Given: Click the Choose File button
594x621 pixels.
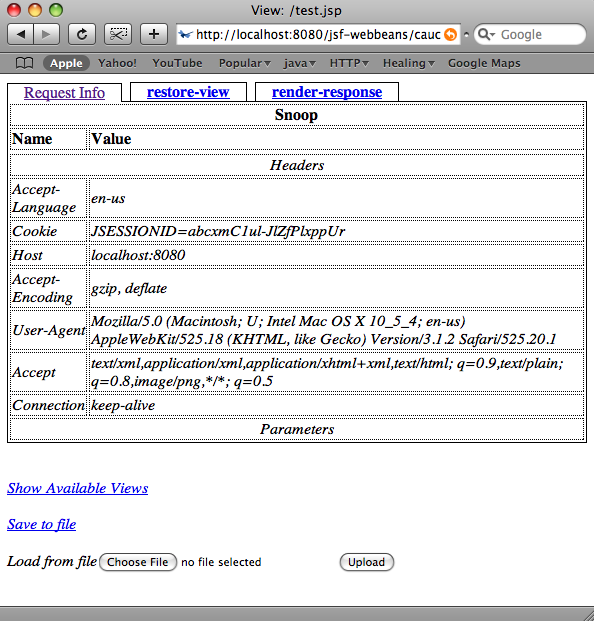Looking at the screenshot, I should coord(138,562).
